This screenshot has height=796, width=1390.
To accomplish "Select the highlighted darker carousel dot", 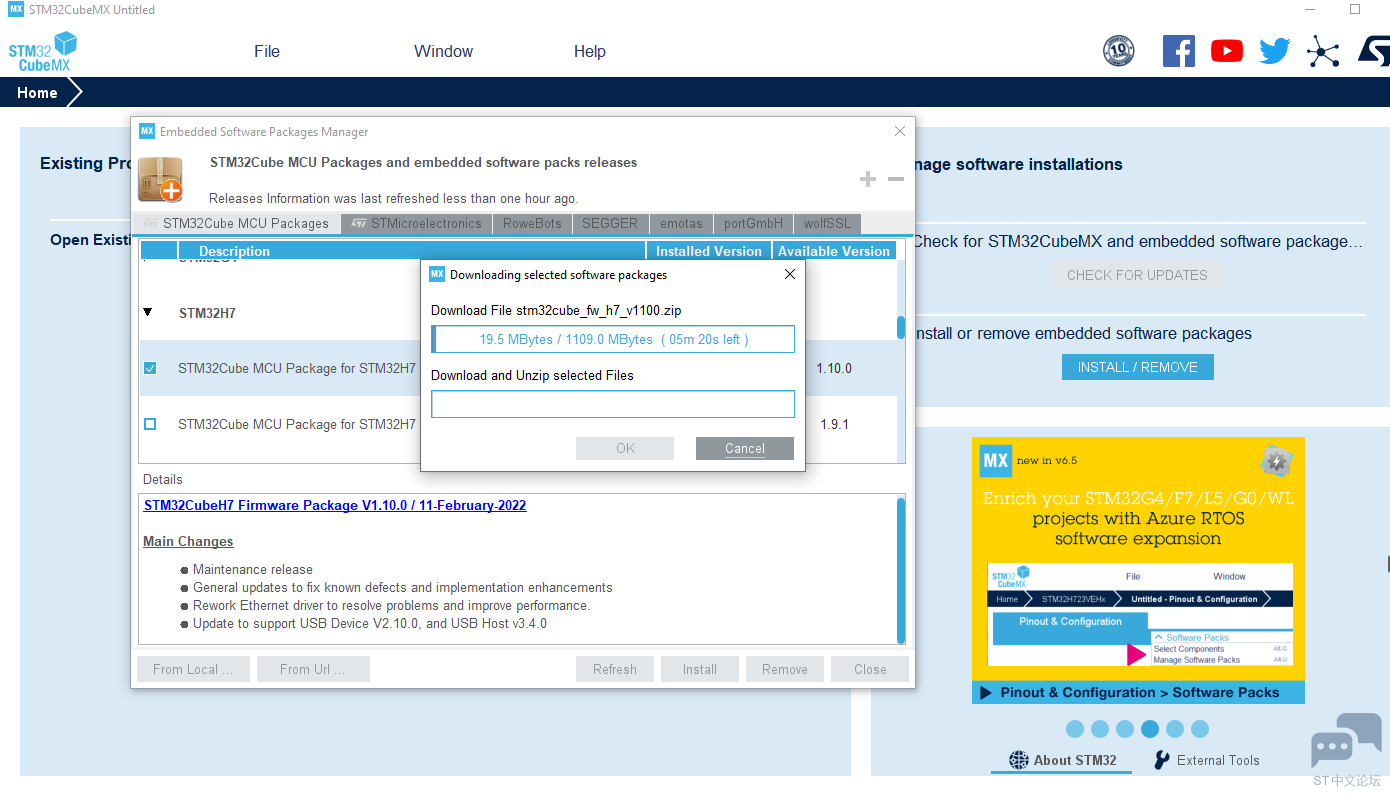I will (x=1150, y=729).
